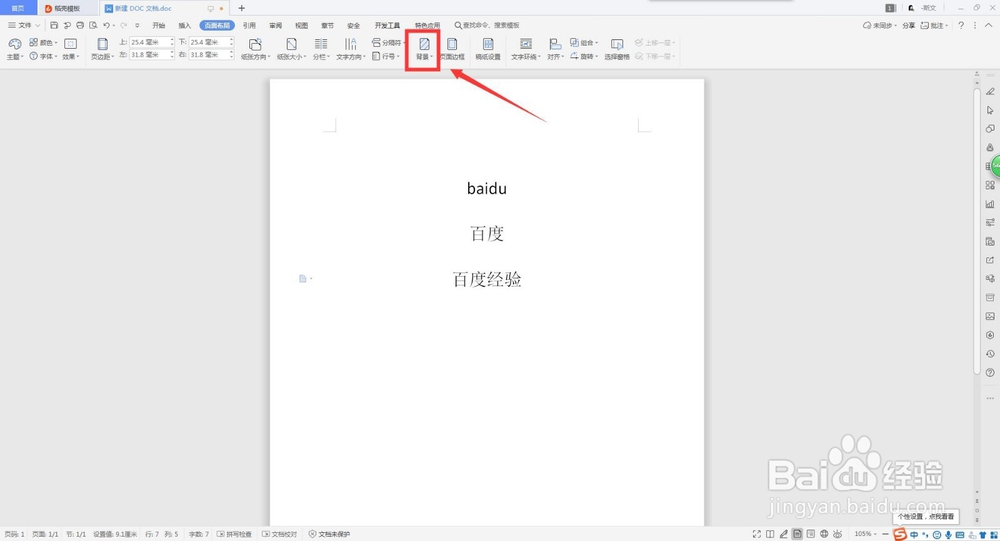The width and height of the screenshot is (1000, 541).
Task: Open the 开发工具 Developer ribbon tab
Action: point(387,26)
